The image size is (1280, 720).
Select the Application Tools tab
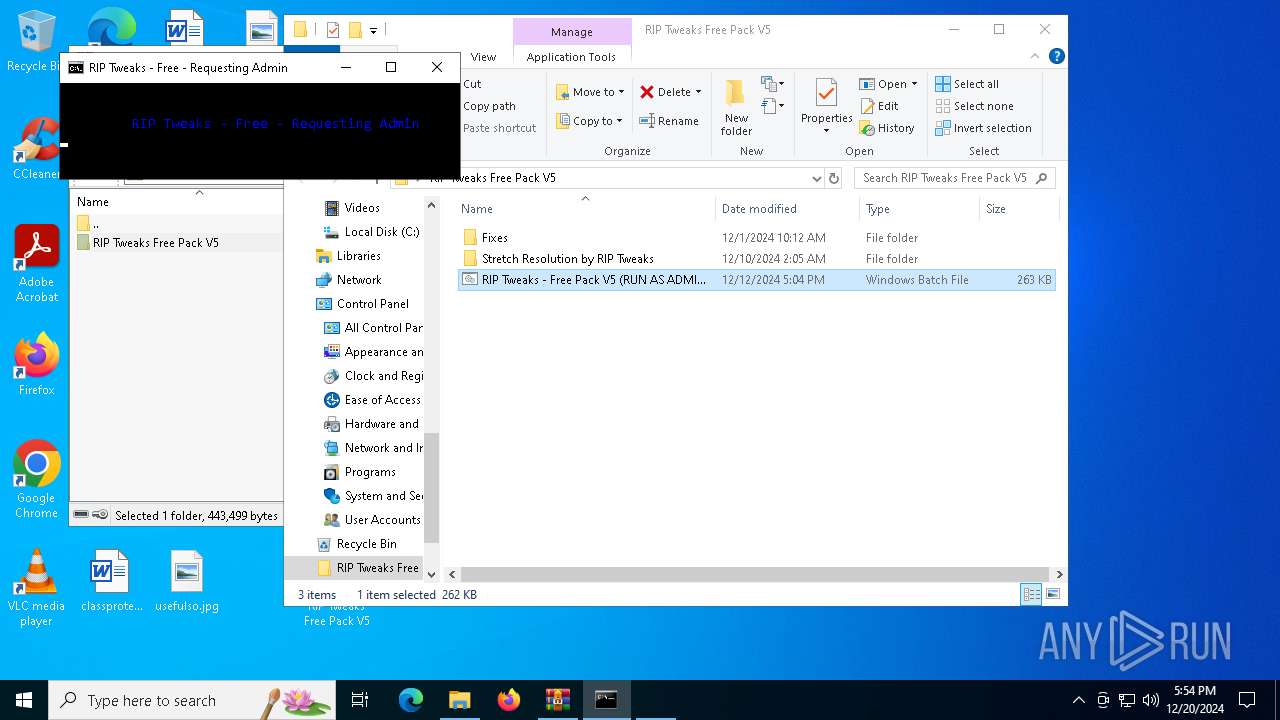[x=571, y=57]
